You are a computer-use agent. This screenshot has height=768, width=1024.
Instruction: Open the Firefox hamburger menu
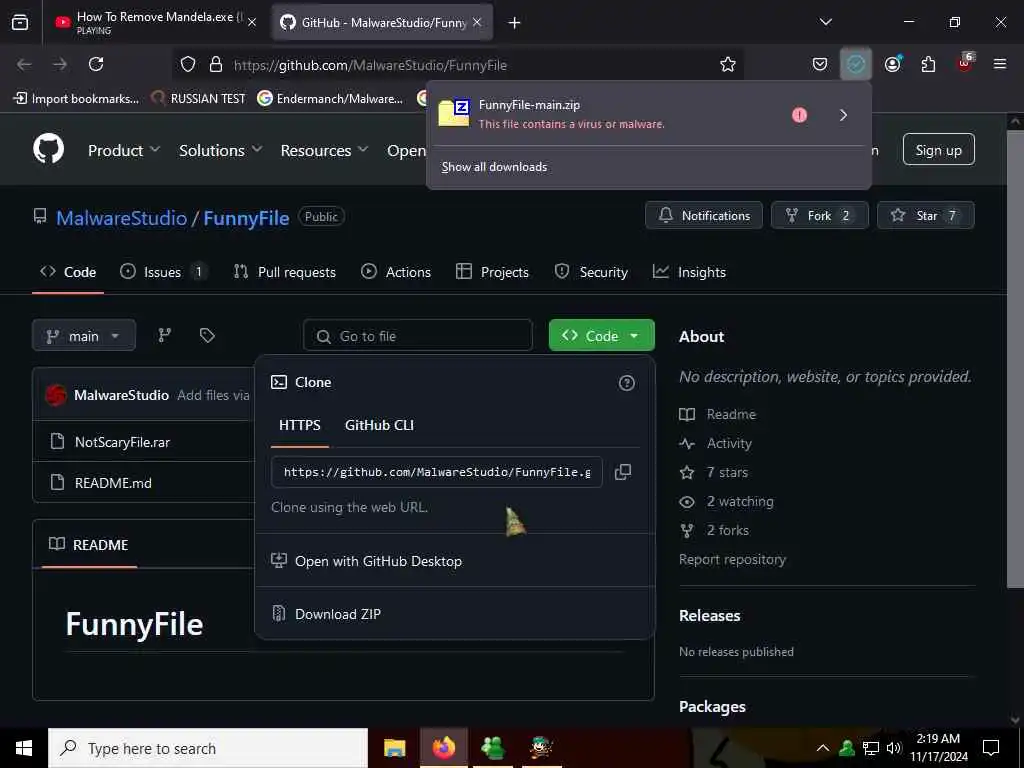coord(1000,64)
